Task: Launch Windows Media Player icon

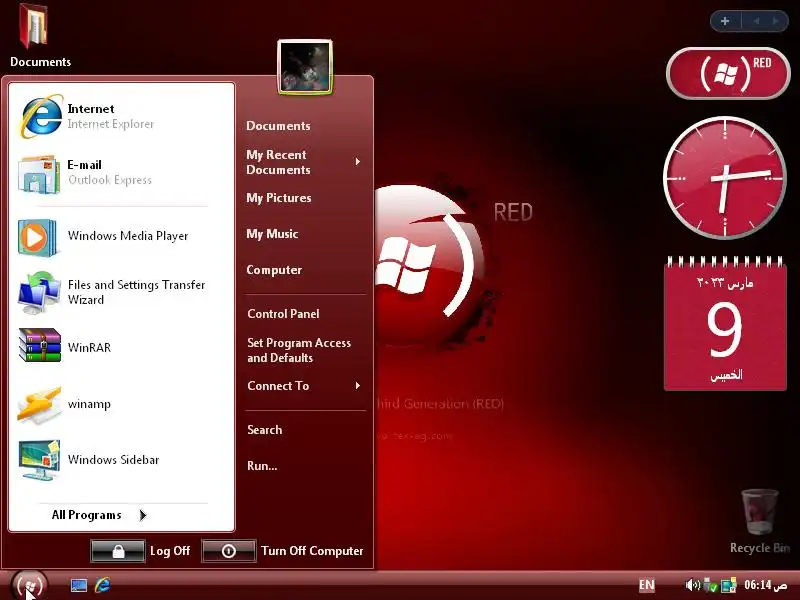Action: point(37,237)
